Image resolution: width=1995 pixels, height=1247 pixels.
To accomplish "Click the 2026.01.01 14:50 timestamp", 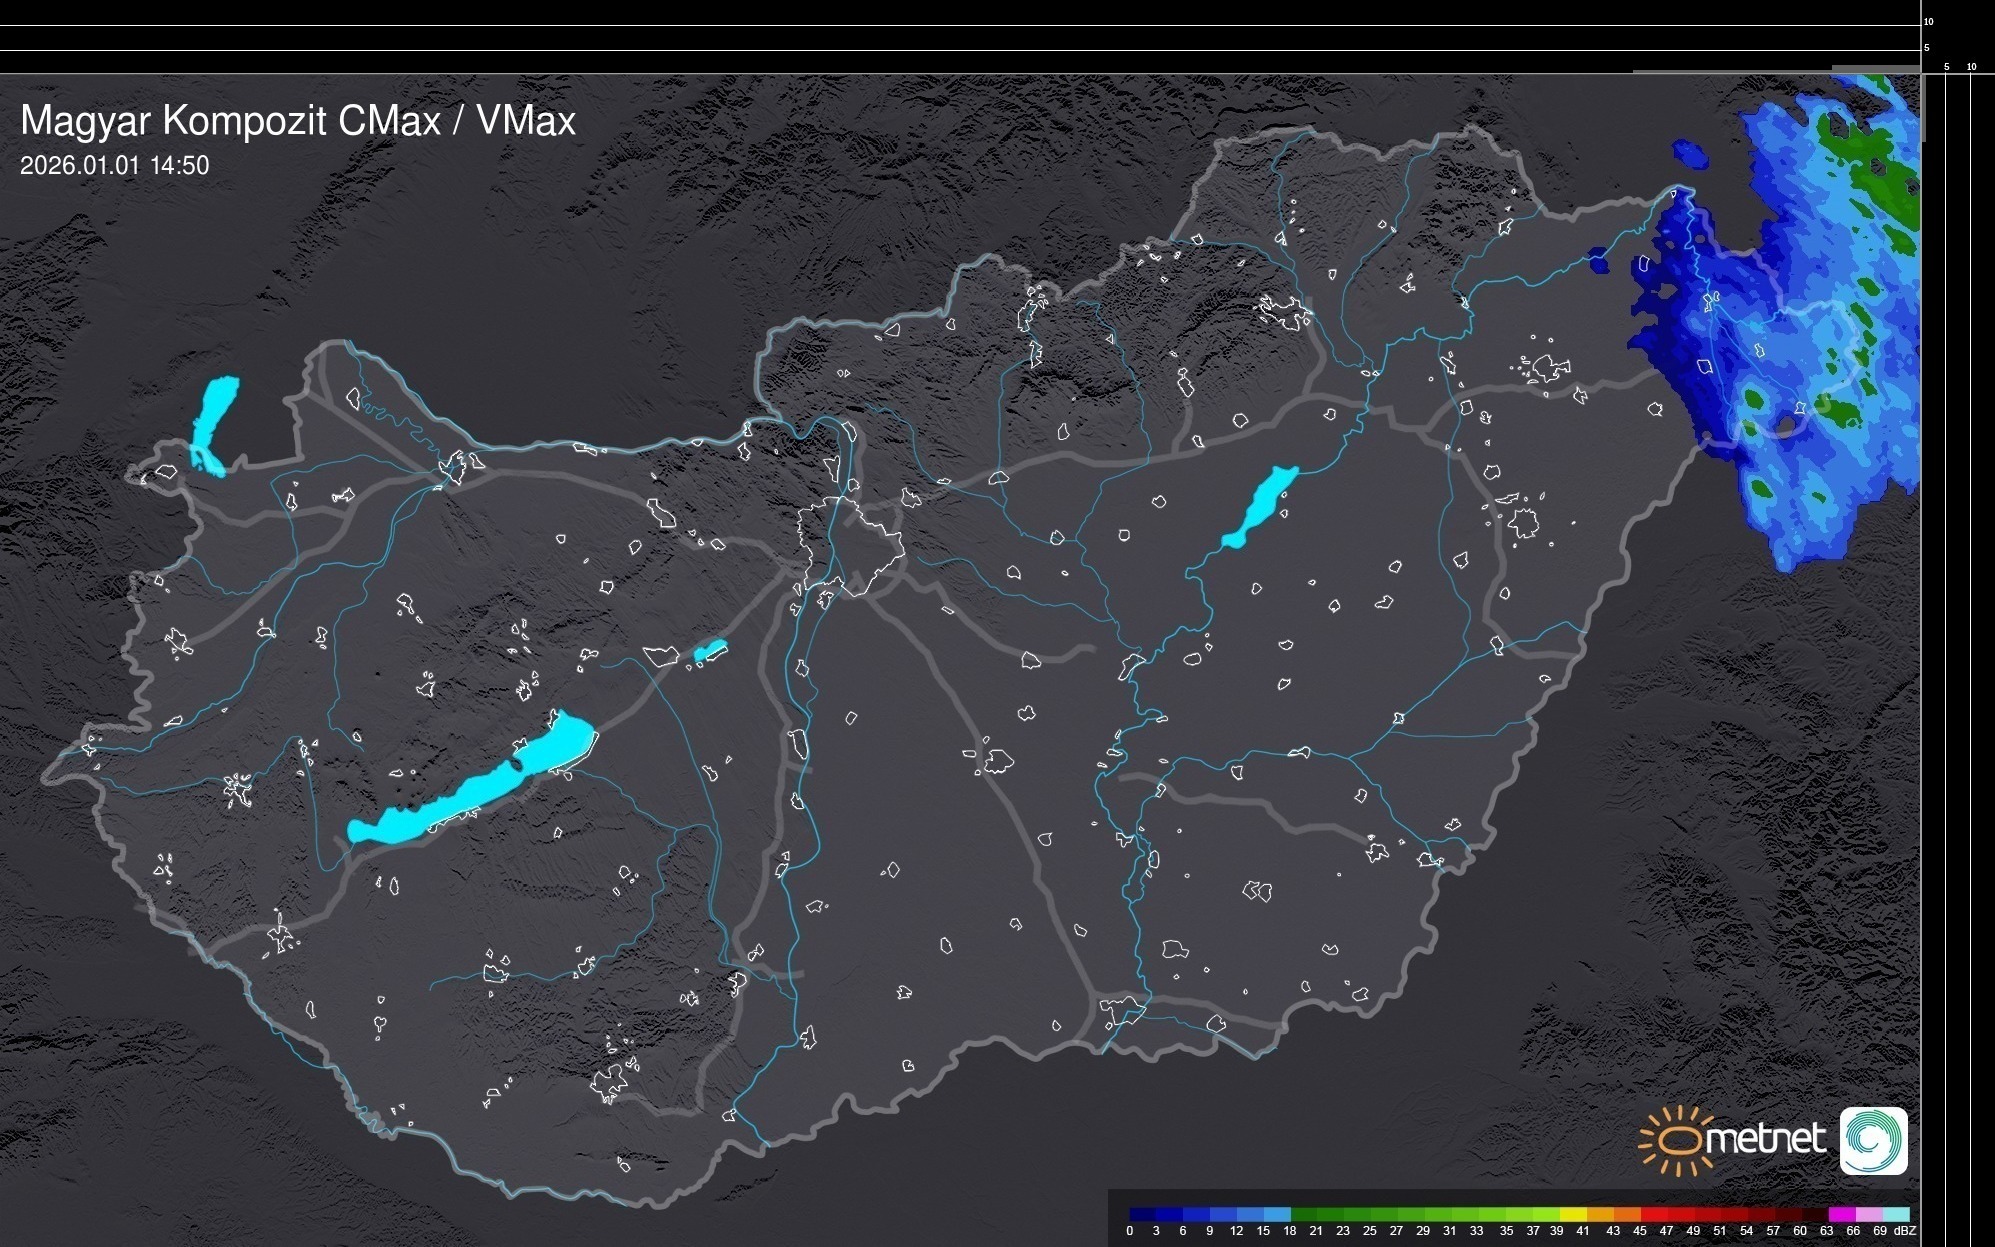I will pyautogui.click(x=114, y=165).
